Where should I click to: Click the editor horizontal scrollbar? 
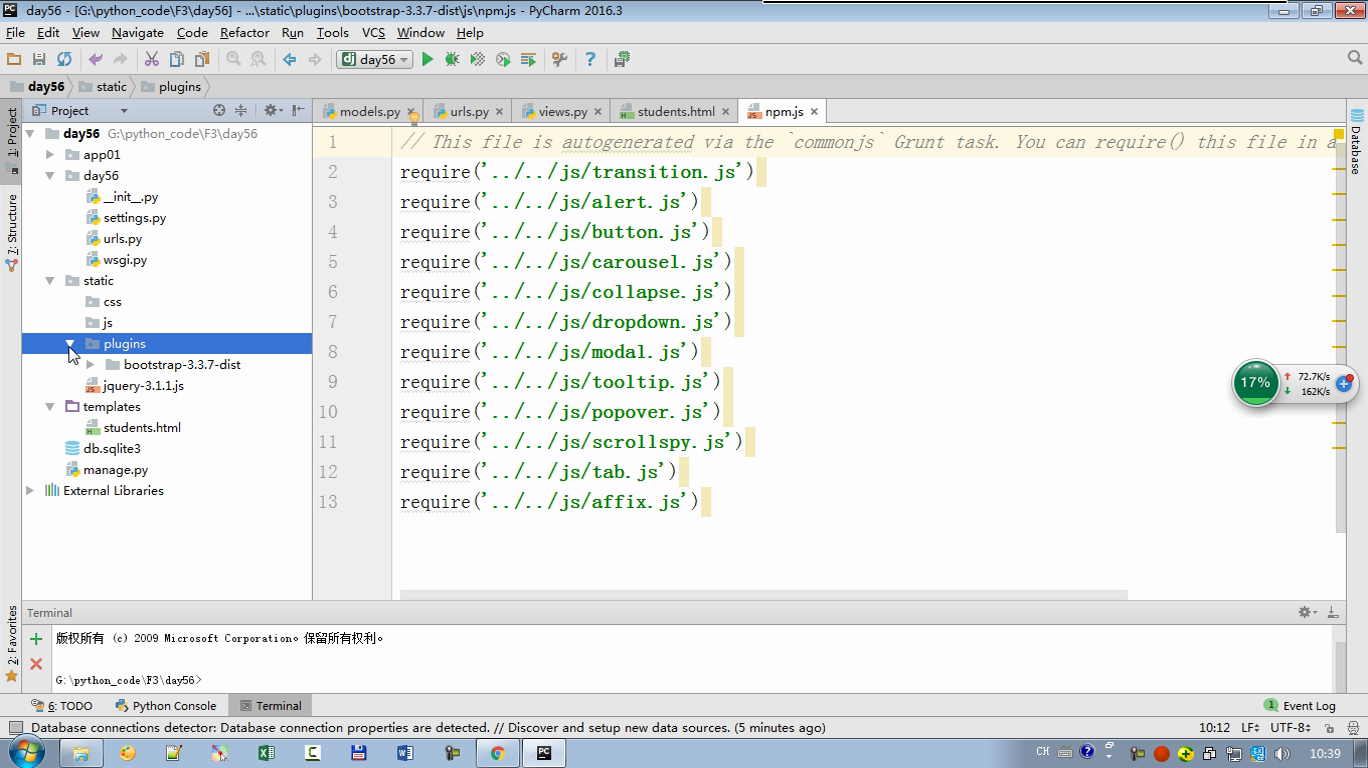(763, 595)
